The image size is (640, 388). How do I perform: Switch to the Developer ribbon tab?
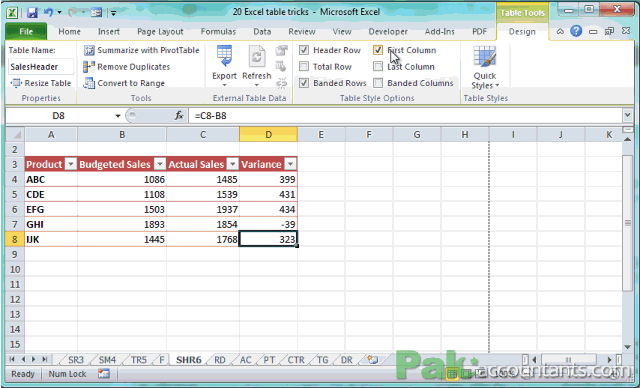pyautogui.click(x=388, y=31)
